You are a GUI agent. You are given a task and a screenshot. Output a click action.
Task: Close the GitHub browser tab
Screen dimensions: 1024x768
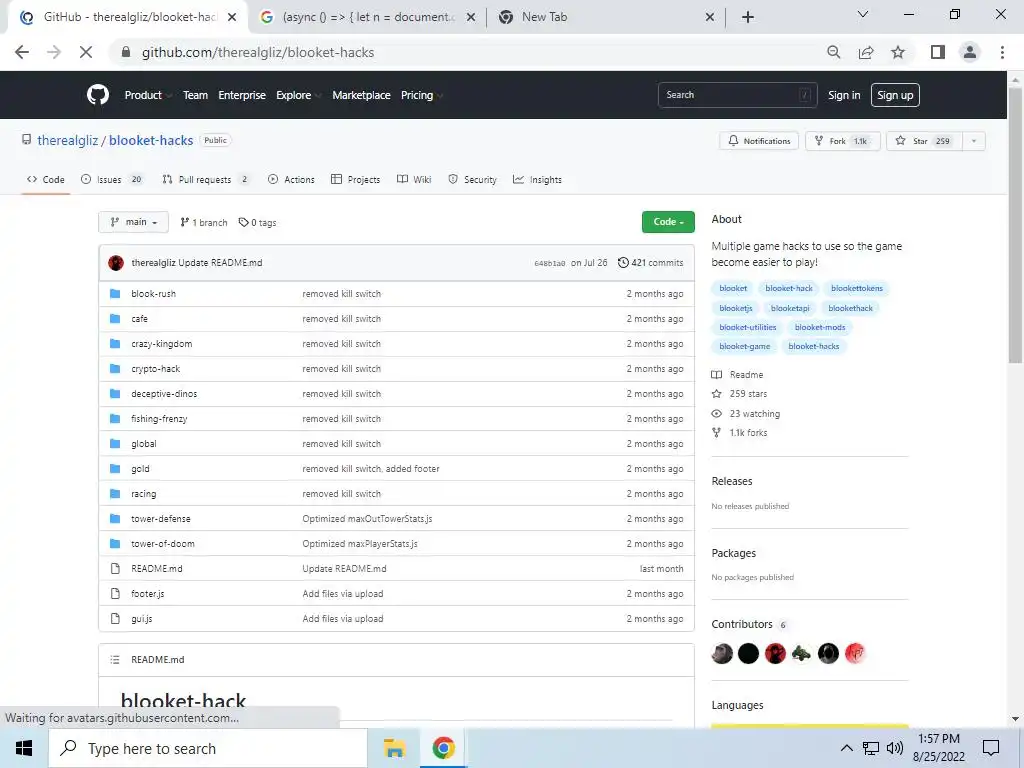click(x=232, y=17)
